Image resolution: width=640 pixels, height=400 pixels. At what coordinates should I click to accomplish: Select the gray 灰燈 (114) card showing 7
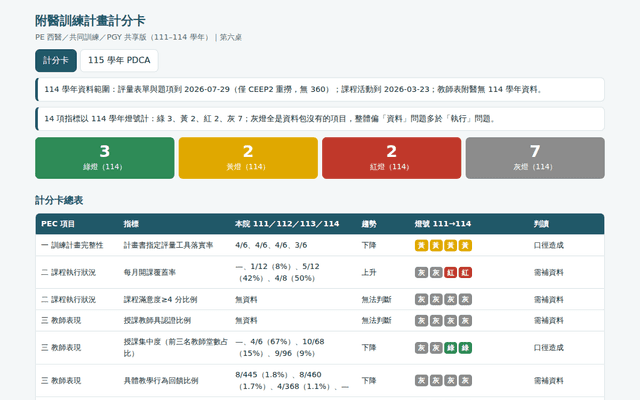coord(535,158)
